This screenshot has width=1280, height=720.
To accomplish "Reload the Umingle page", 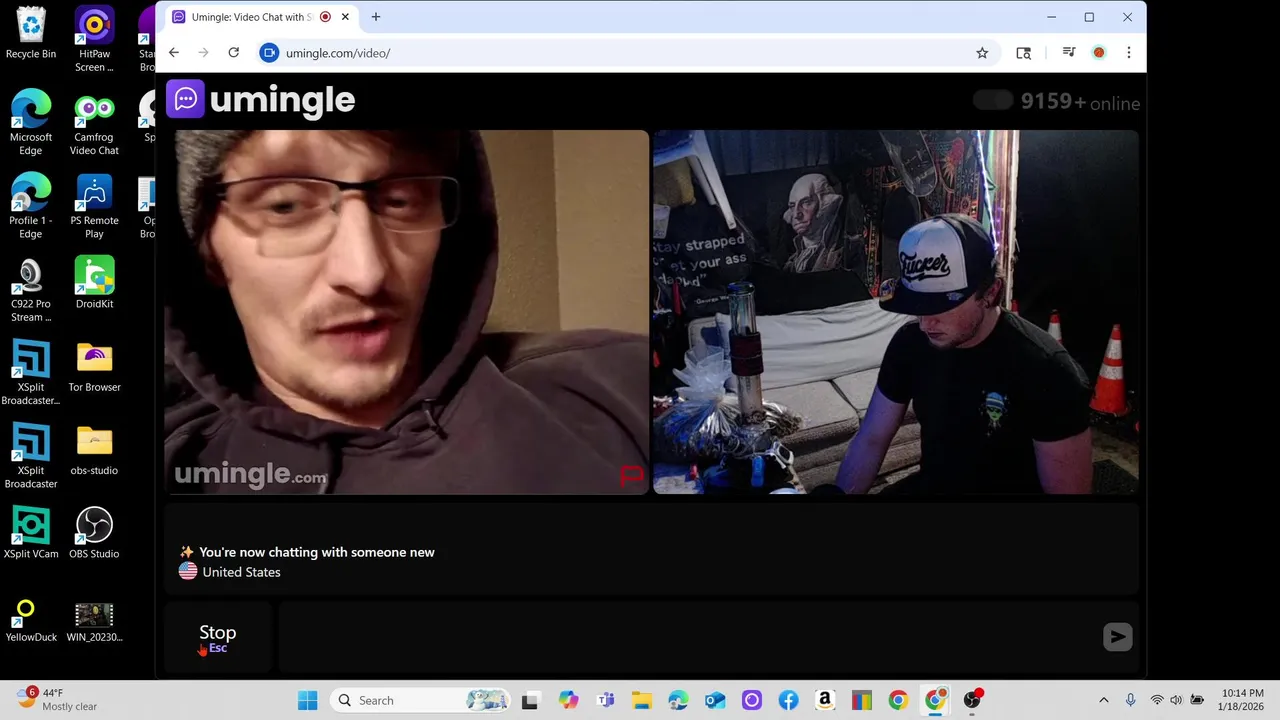I will [x=234, y=53].
